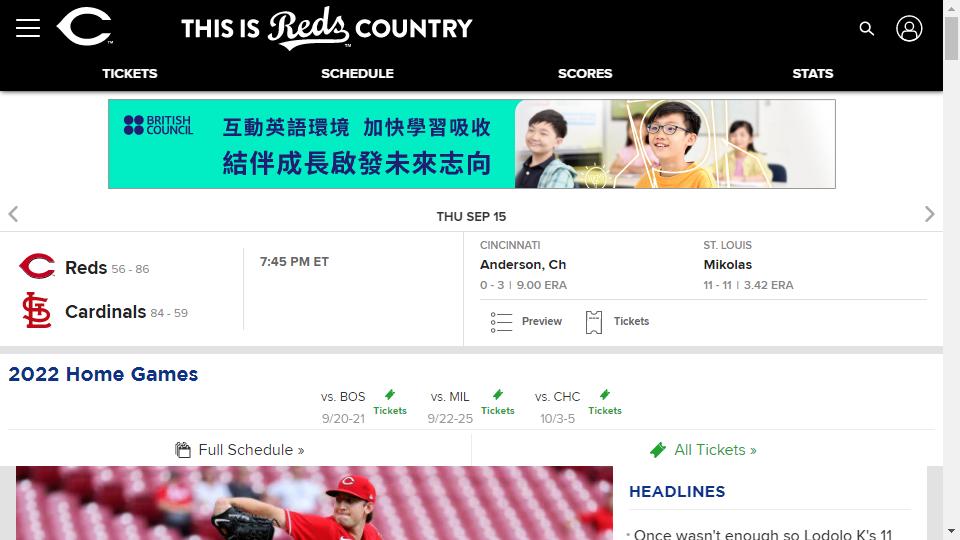Image resolution: width=960 pixels, height=540 pixels.
Task: Click the British Council banner ad
Action: pos(471,144)
